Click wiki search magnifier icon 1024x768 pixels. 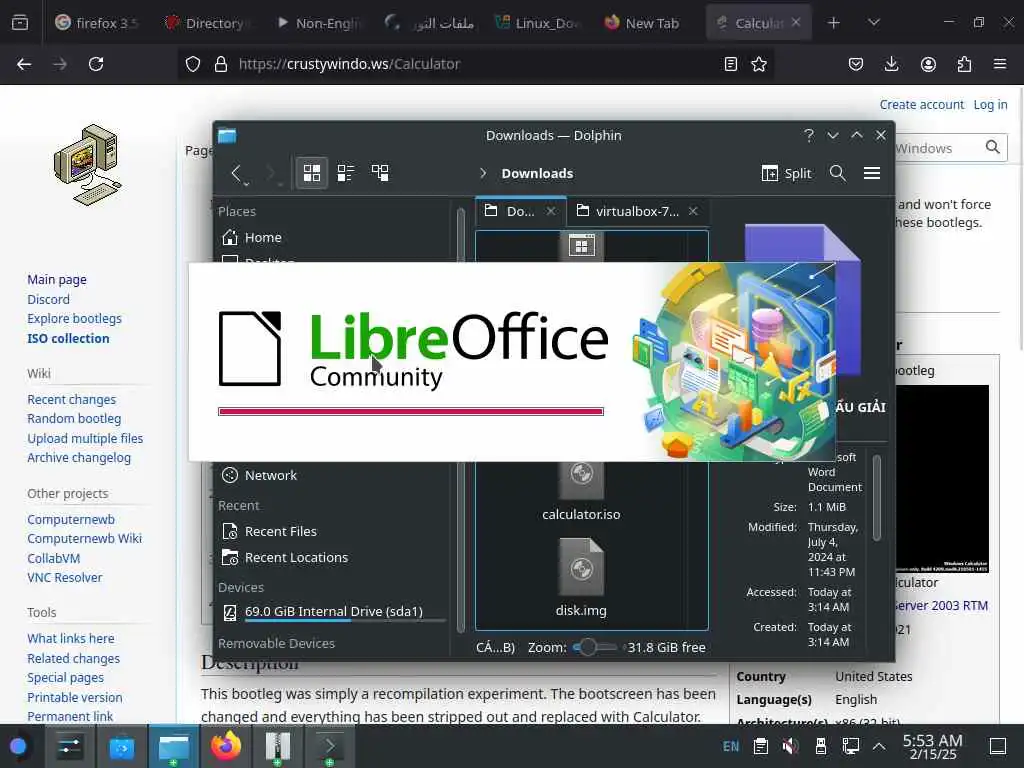993,148
